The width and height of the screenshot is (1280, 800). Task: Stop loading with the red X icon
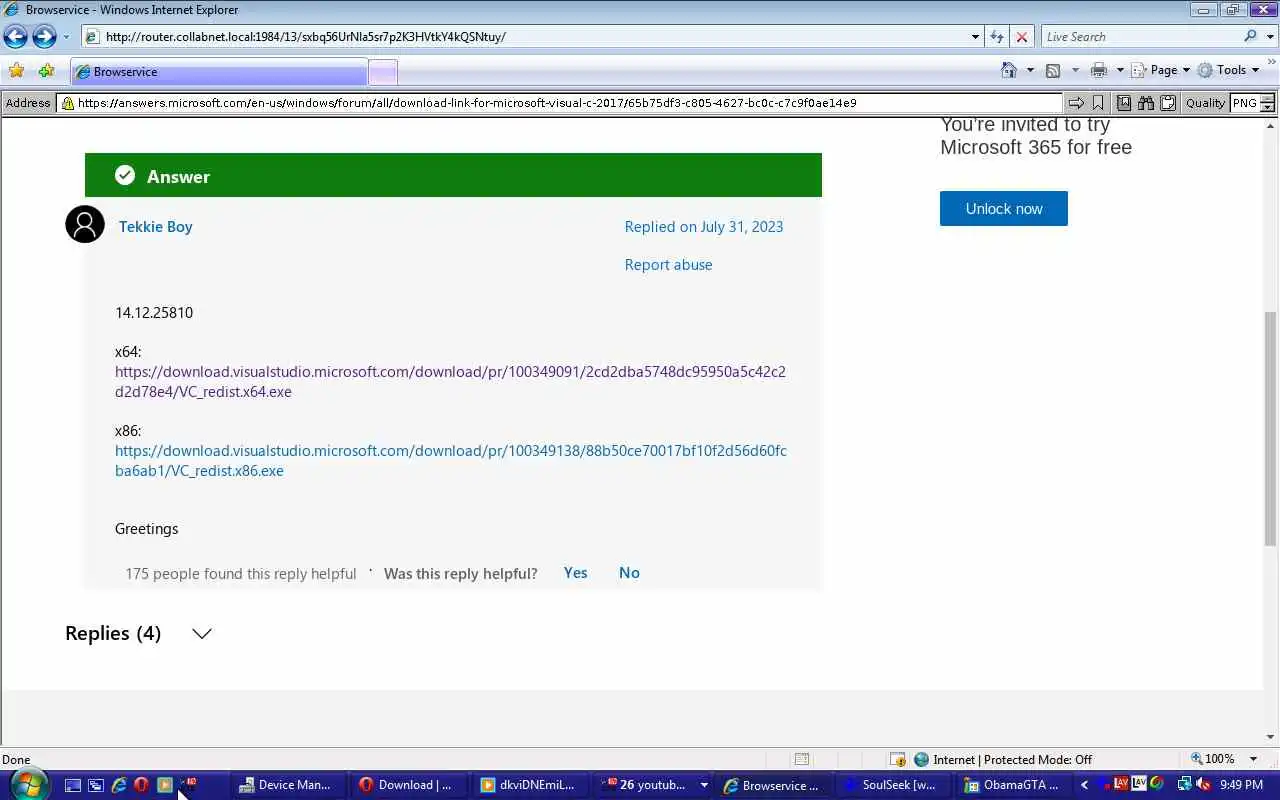1021,37
